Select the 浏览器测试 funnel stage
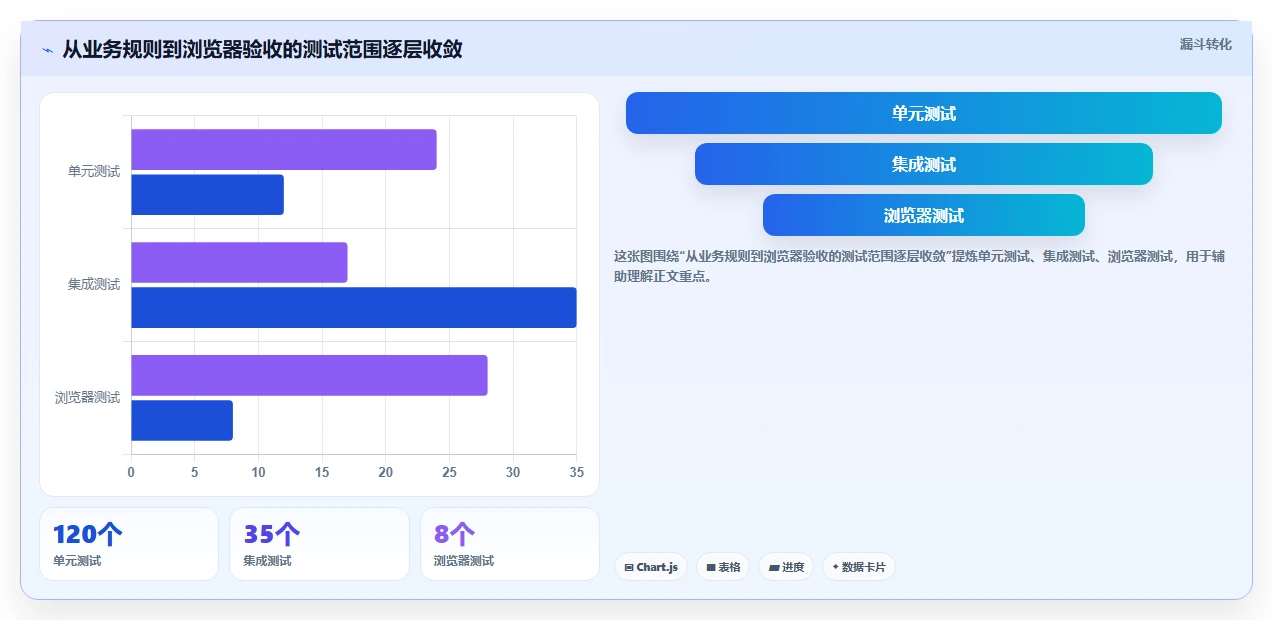Viewport: 1273px width, 620px height. click(923, 215)
